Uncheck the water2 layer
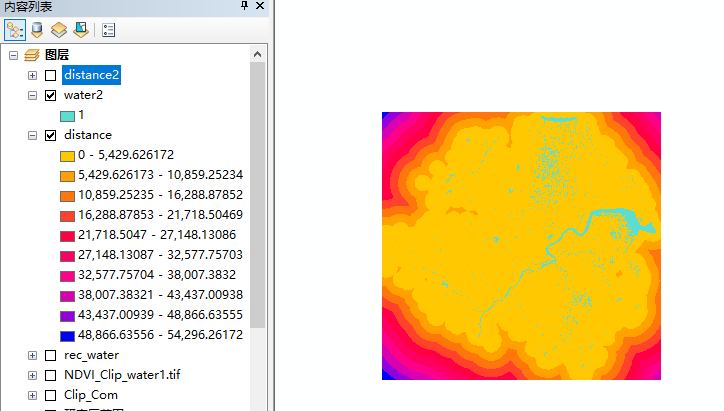This screenshot has width=724, height=411. click(x=50, y=96)
